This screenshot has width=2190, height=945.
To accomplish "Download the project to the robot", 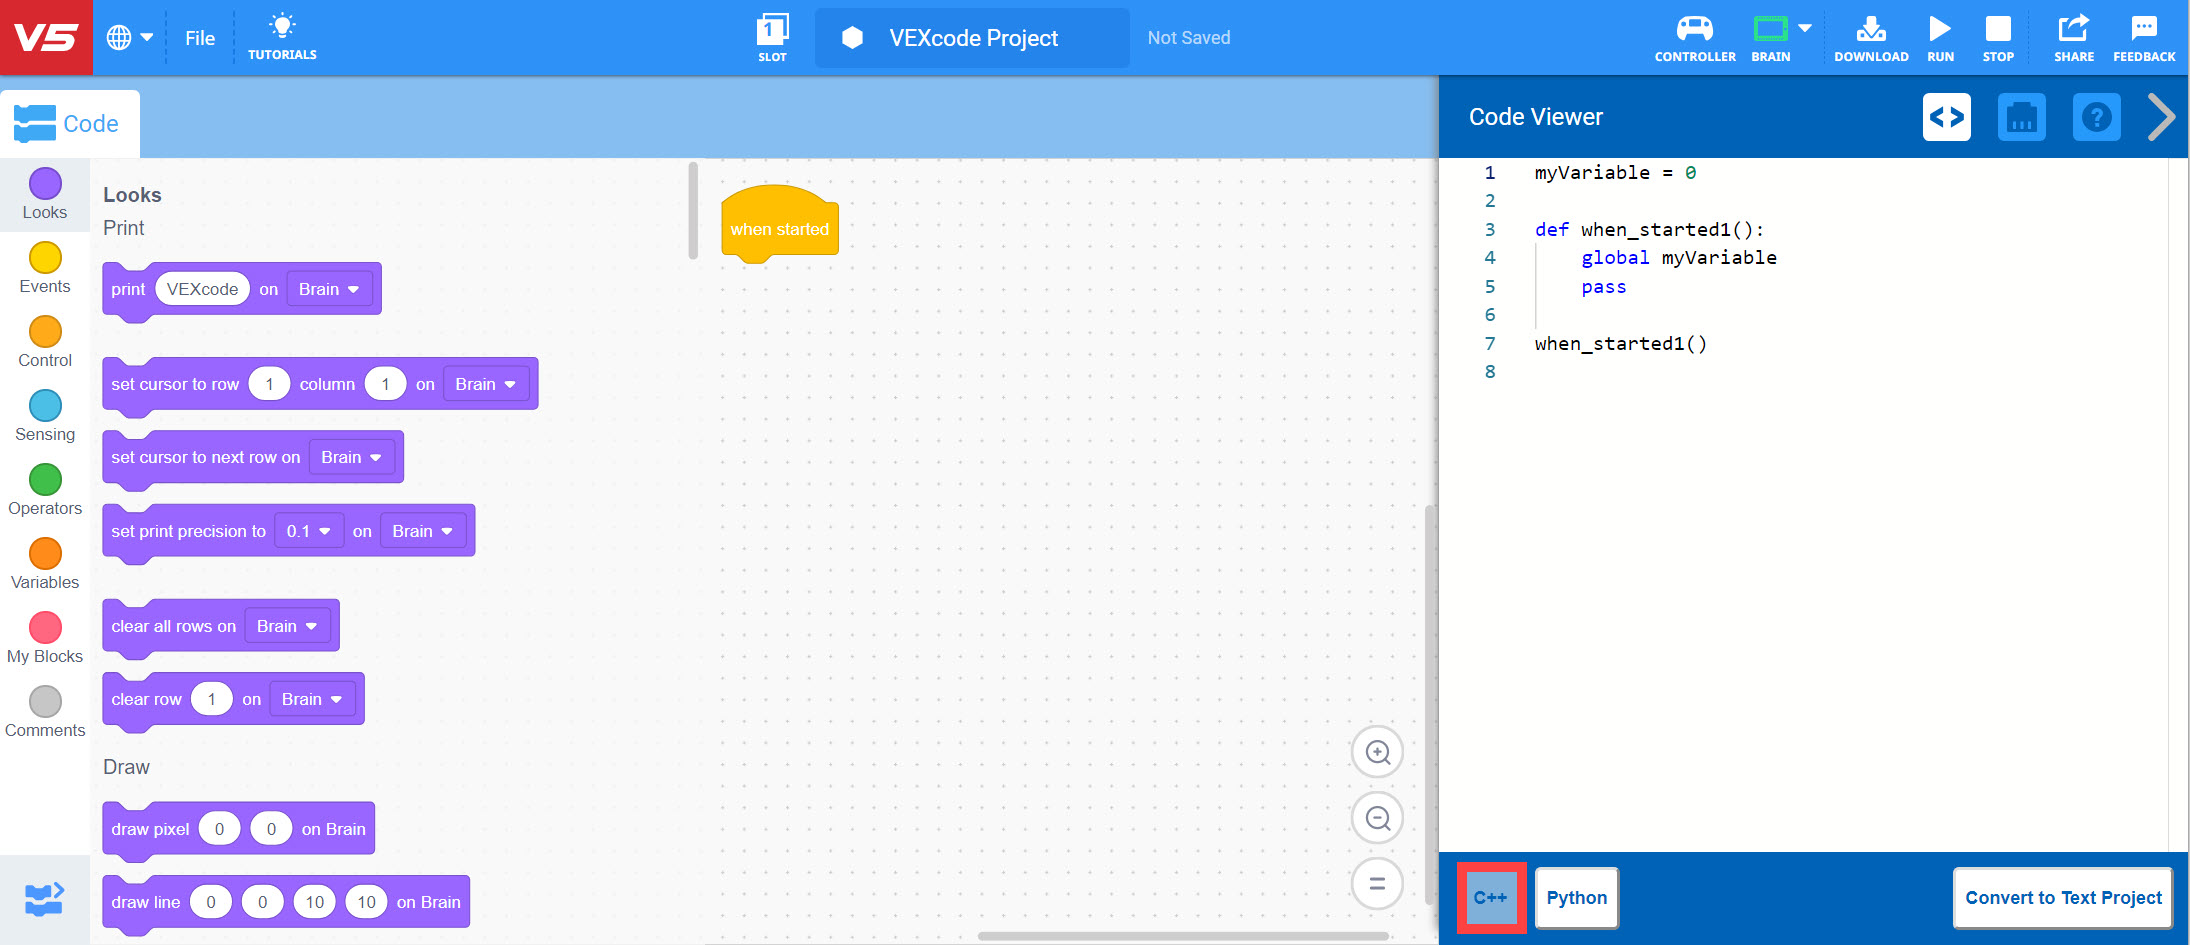I will 1871,37.
